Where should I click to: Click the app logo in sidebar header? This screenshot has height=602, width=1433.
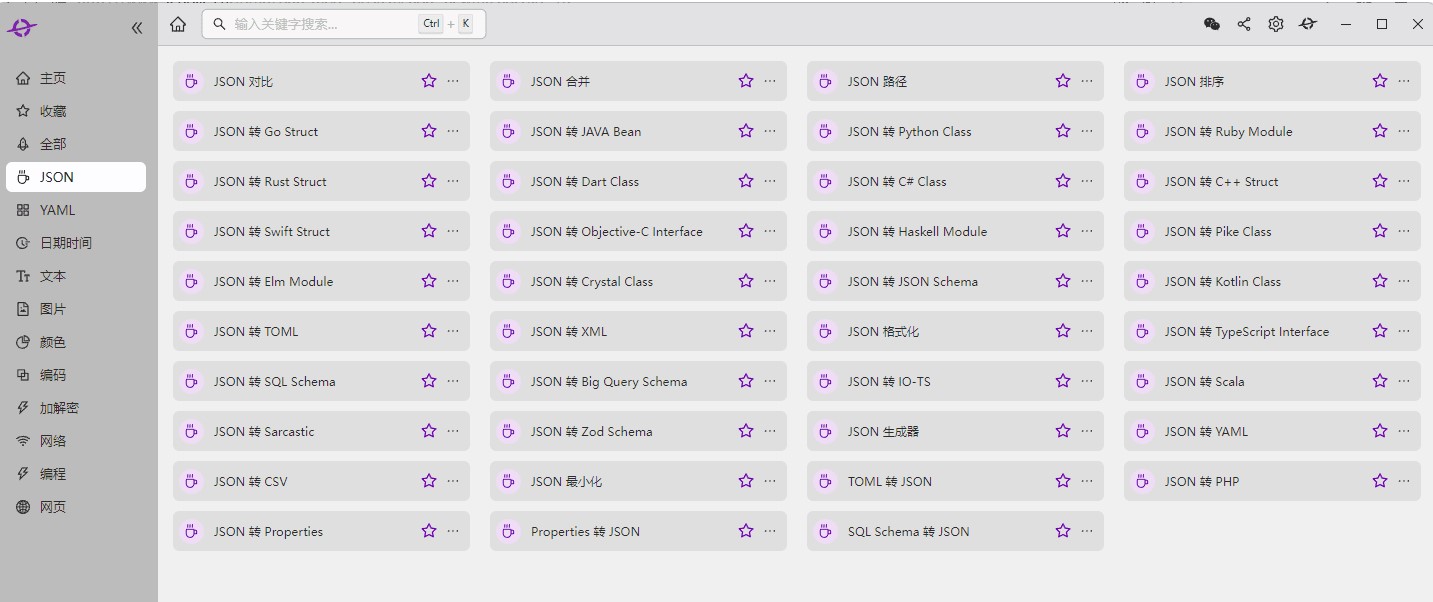[x=22, y=28]
